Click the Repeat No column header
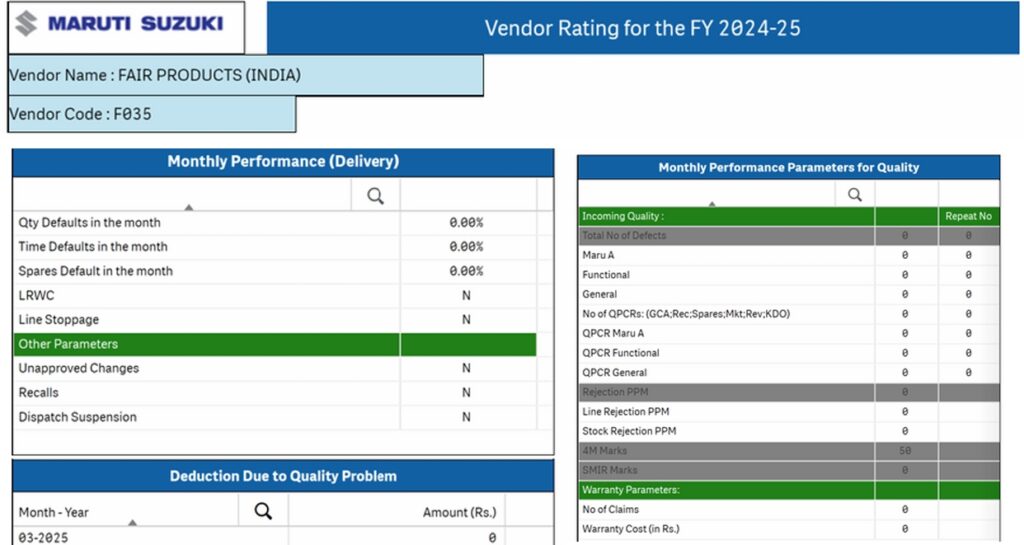The height and width of the screenshot is (545, 1024). (967, 216)
